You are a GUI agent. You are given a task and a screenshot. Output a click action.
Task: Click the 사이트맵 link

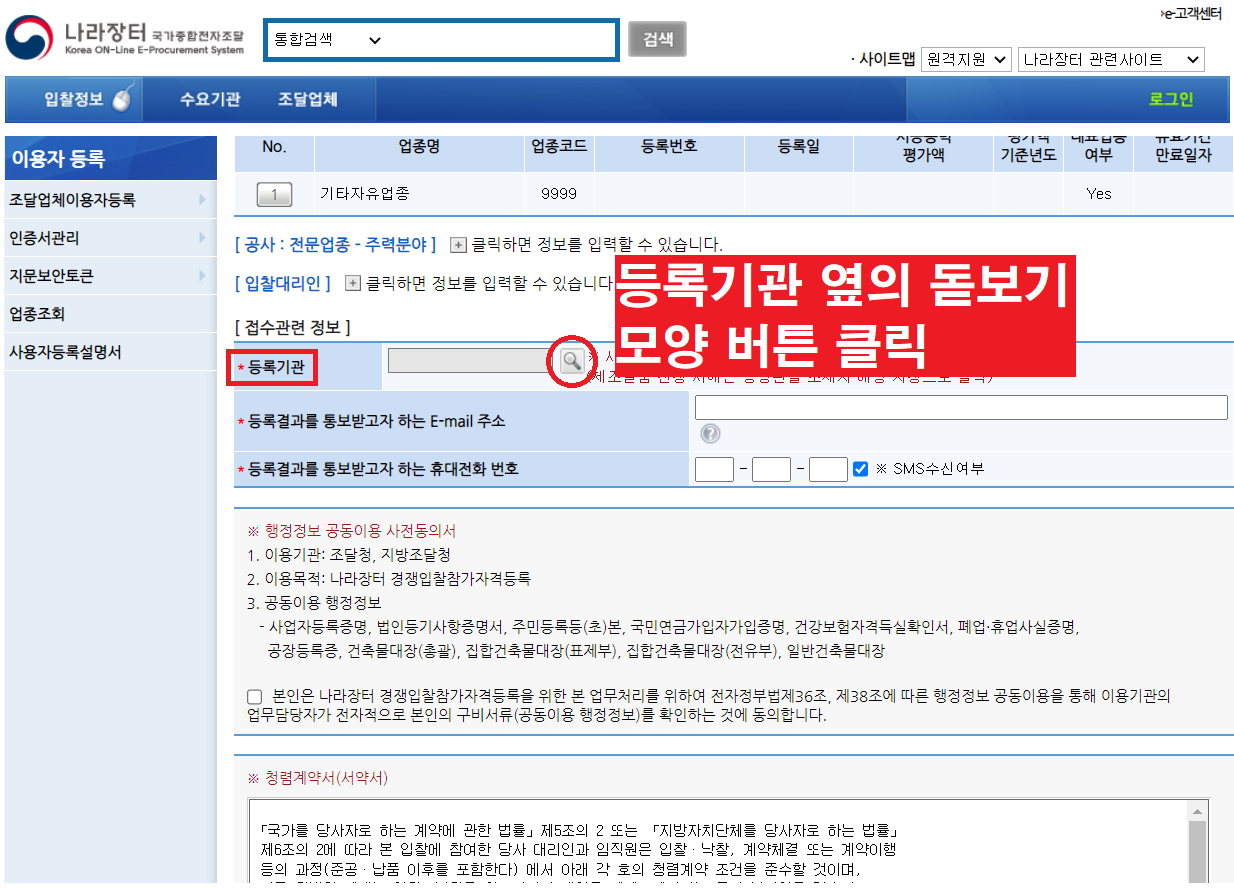[885, 60]
